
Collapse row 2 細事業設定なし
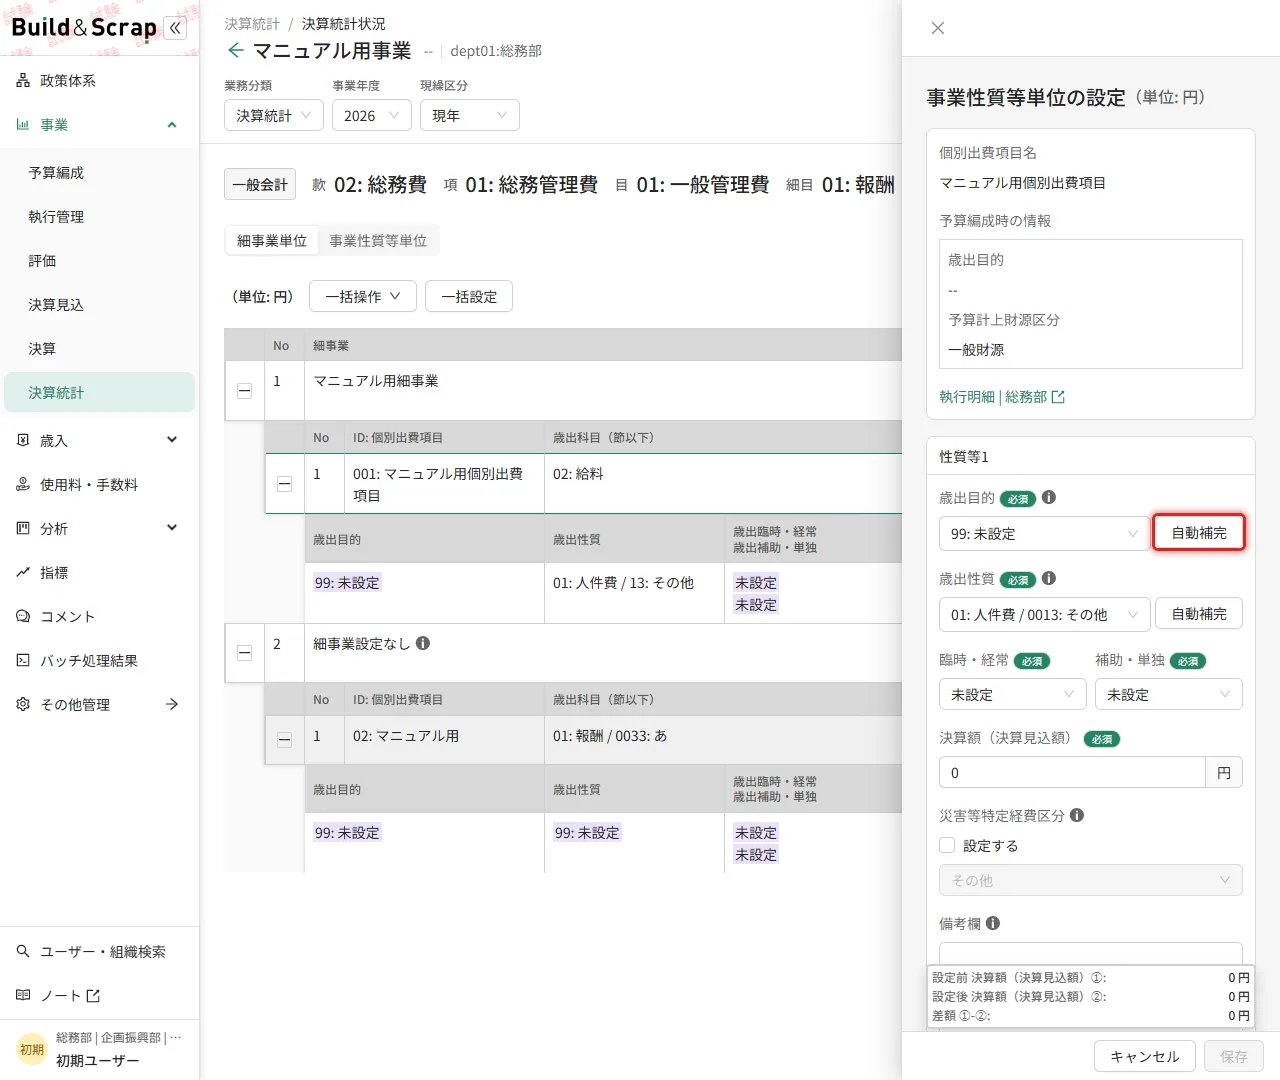244,653
